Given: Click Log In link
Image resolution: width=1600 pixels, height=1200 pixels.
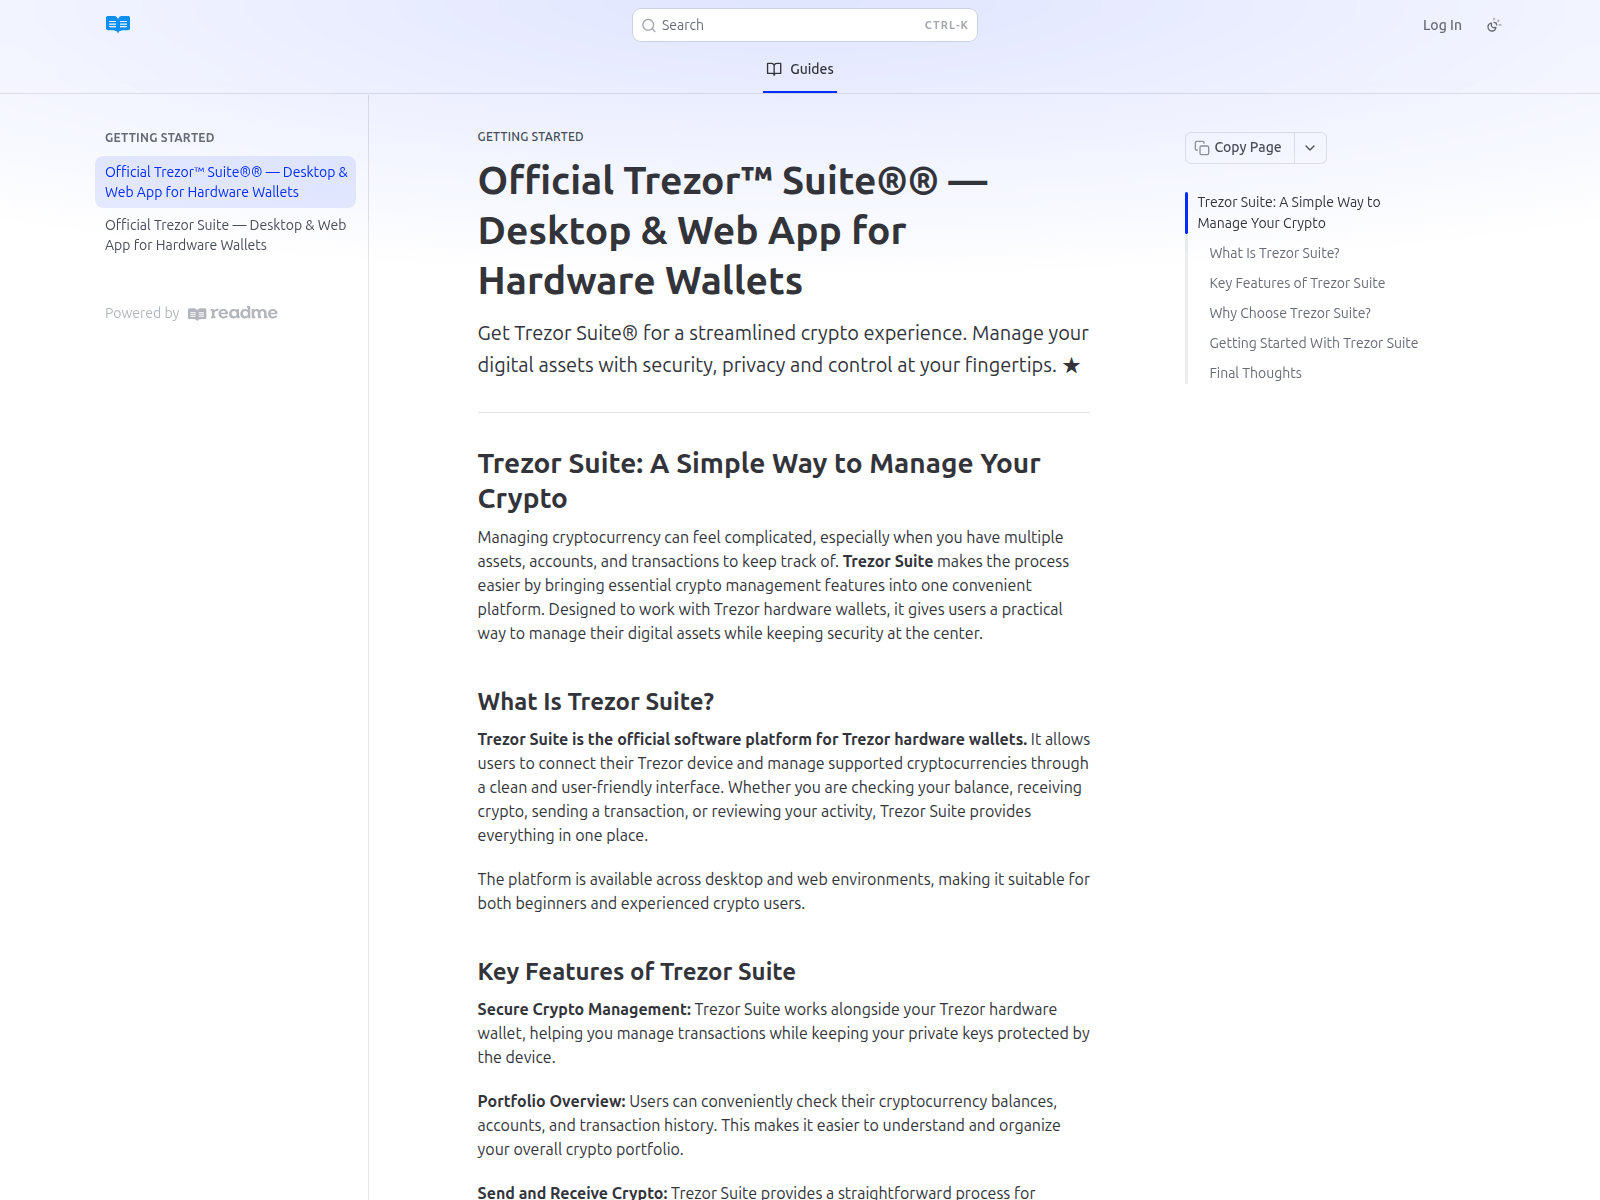Looking at the screenshot, I should pos(1442,25).
